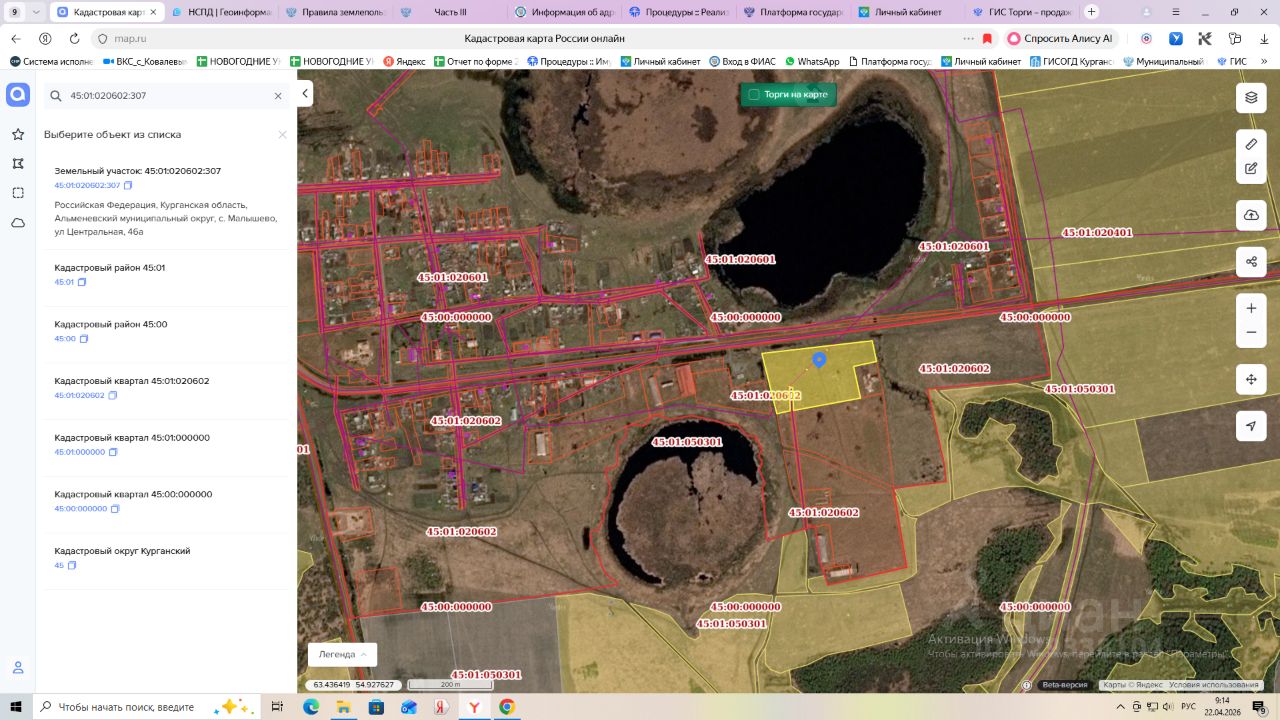This screenshot has width=1280, height=720.
Task: Clear the search query 45:01:020602:307
Action: [x=278, y=96]
